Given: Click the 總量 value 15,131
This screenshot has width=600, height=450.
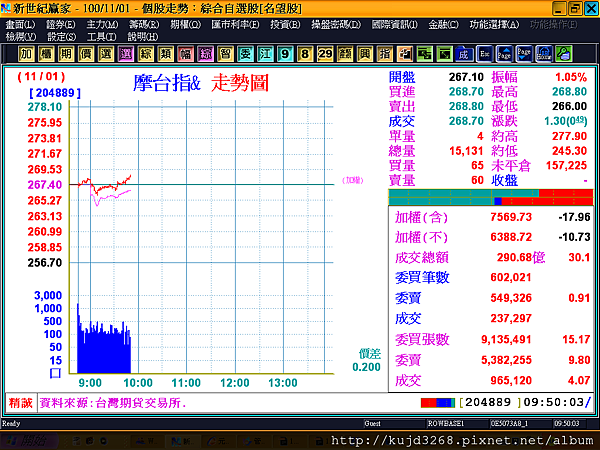Looking at the screenshot, I should pos(466,151).
